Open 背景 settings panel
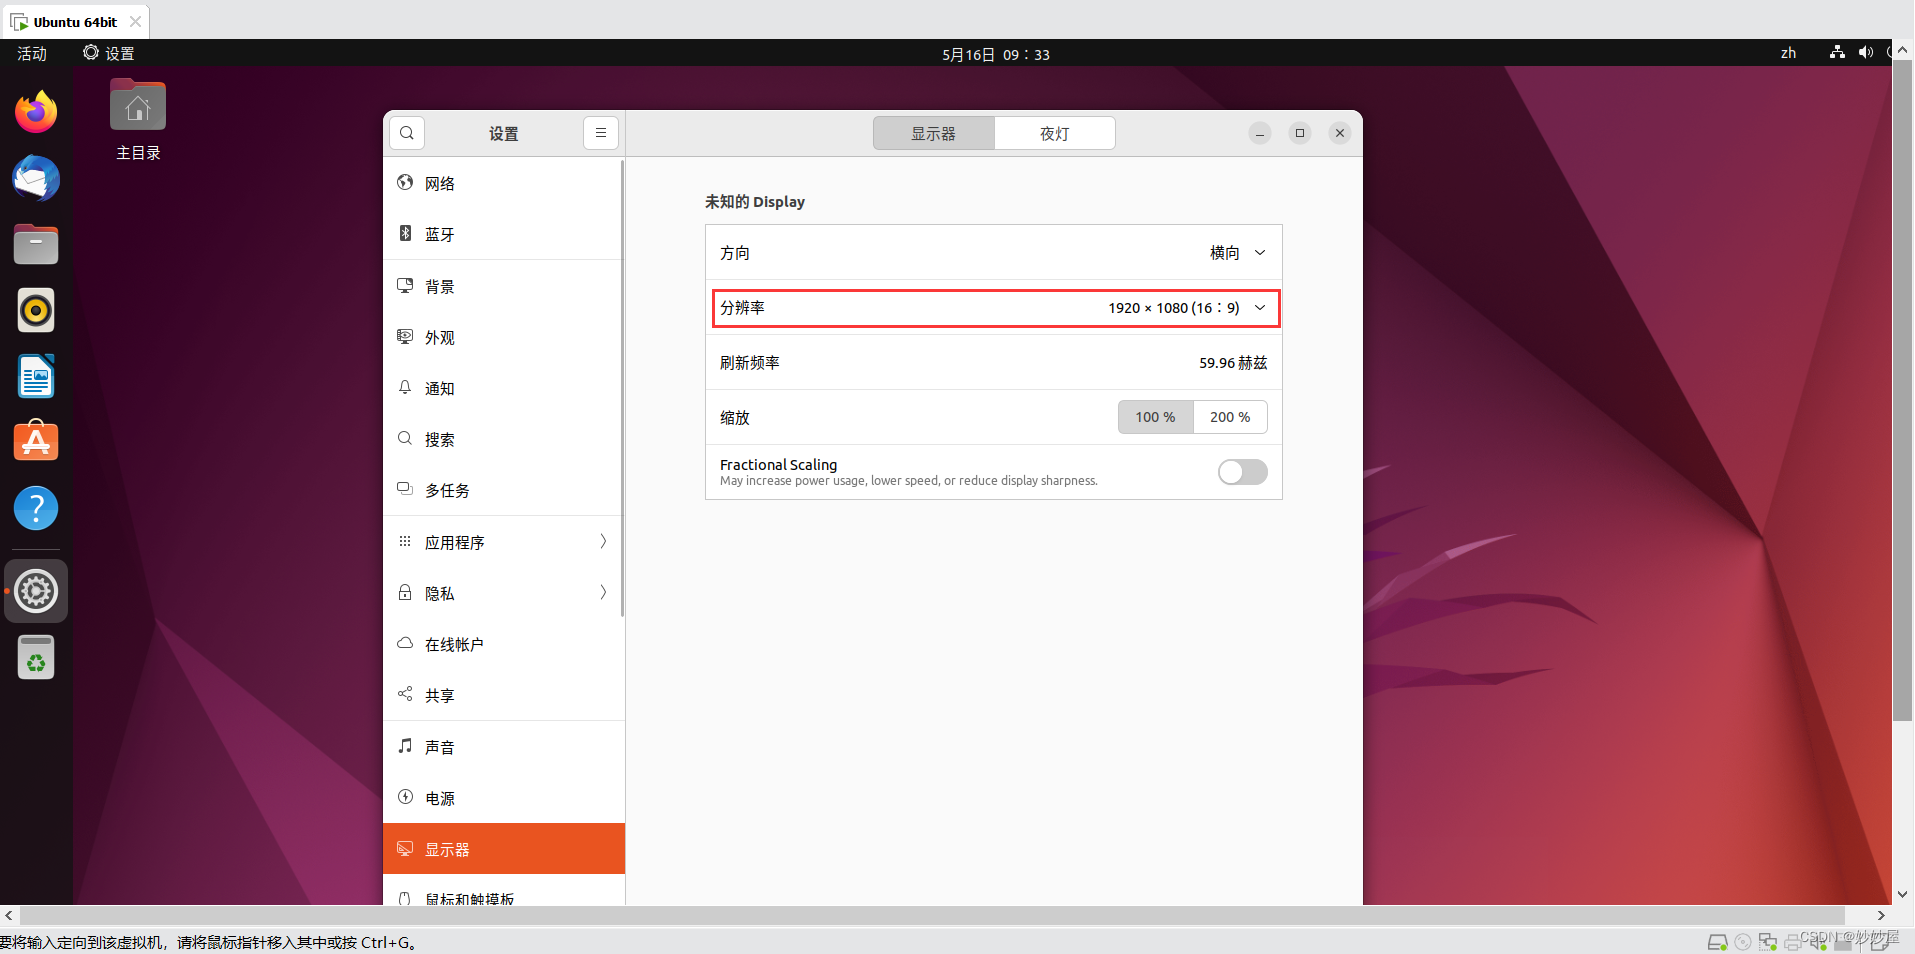The height and width of the screenshot is (954, 1915). click(x=503, y=286)
